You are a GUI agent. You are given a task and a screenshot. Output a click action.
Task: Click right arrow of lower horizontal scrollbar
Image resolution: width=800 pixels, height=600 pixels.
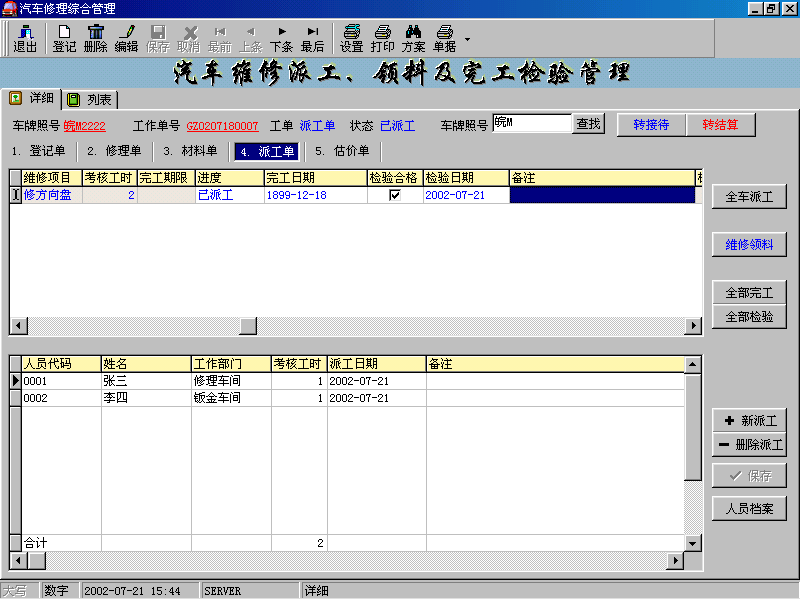[x=675, y=561]
